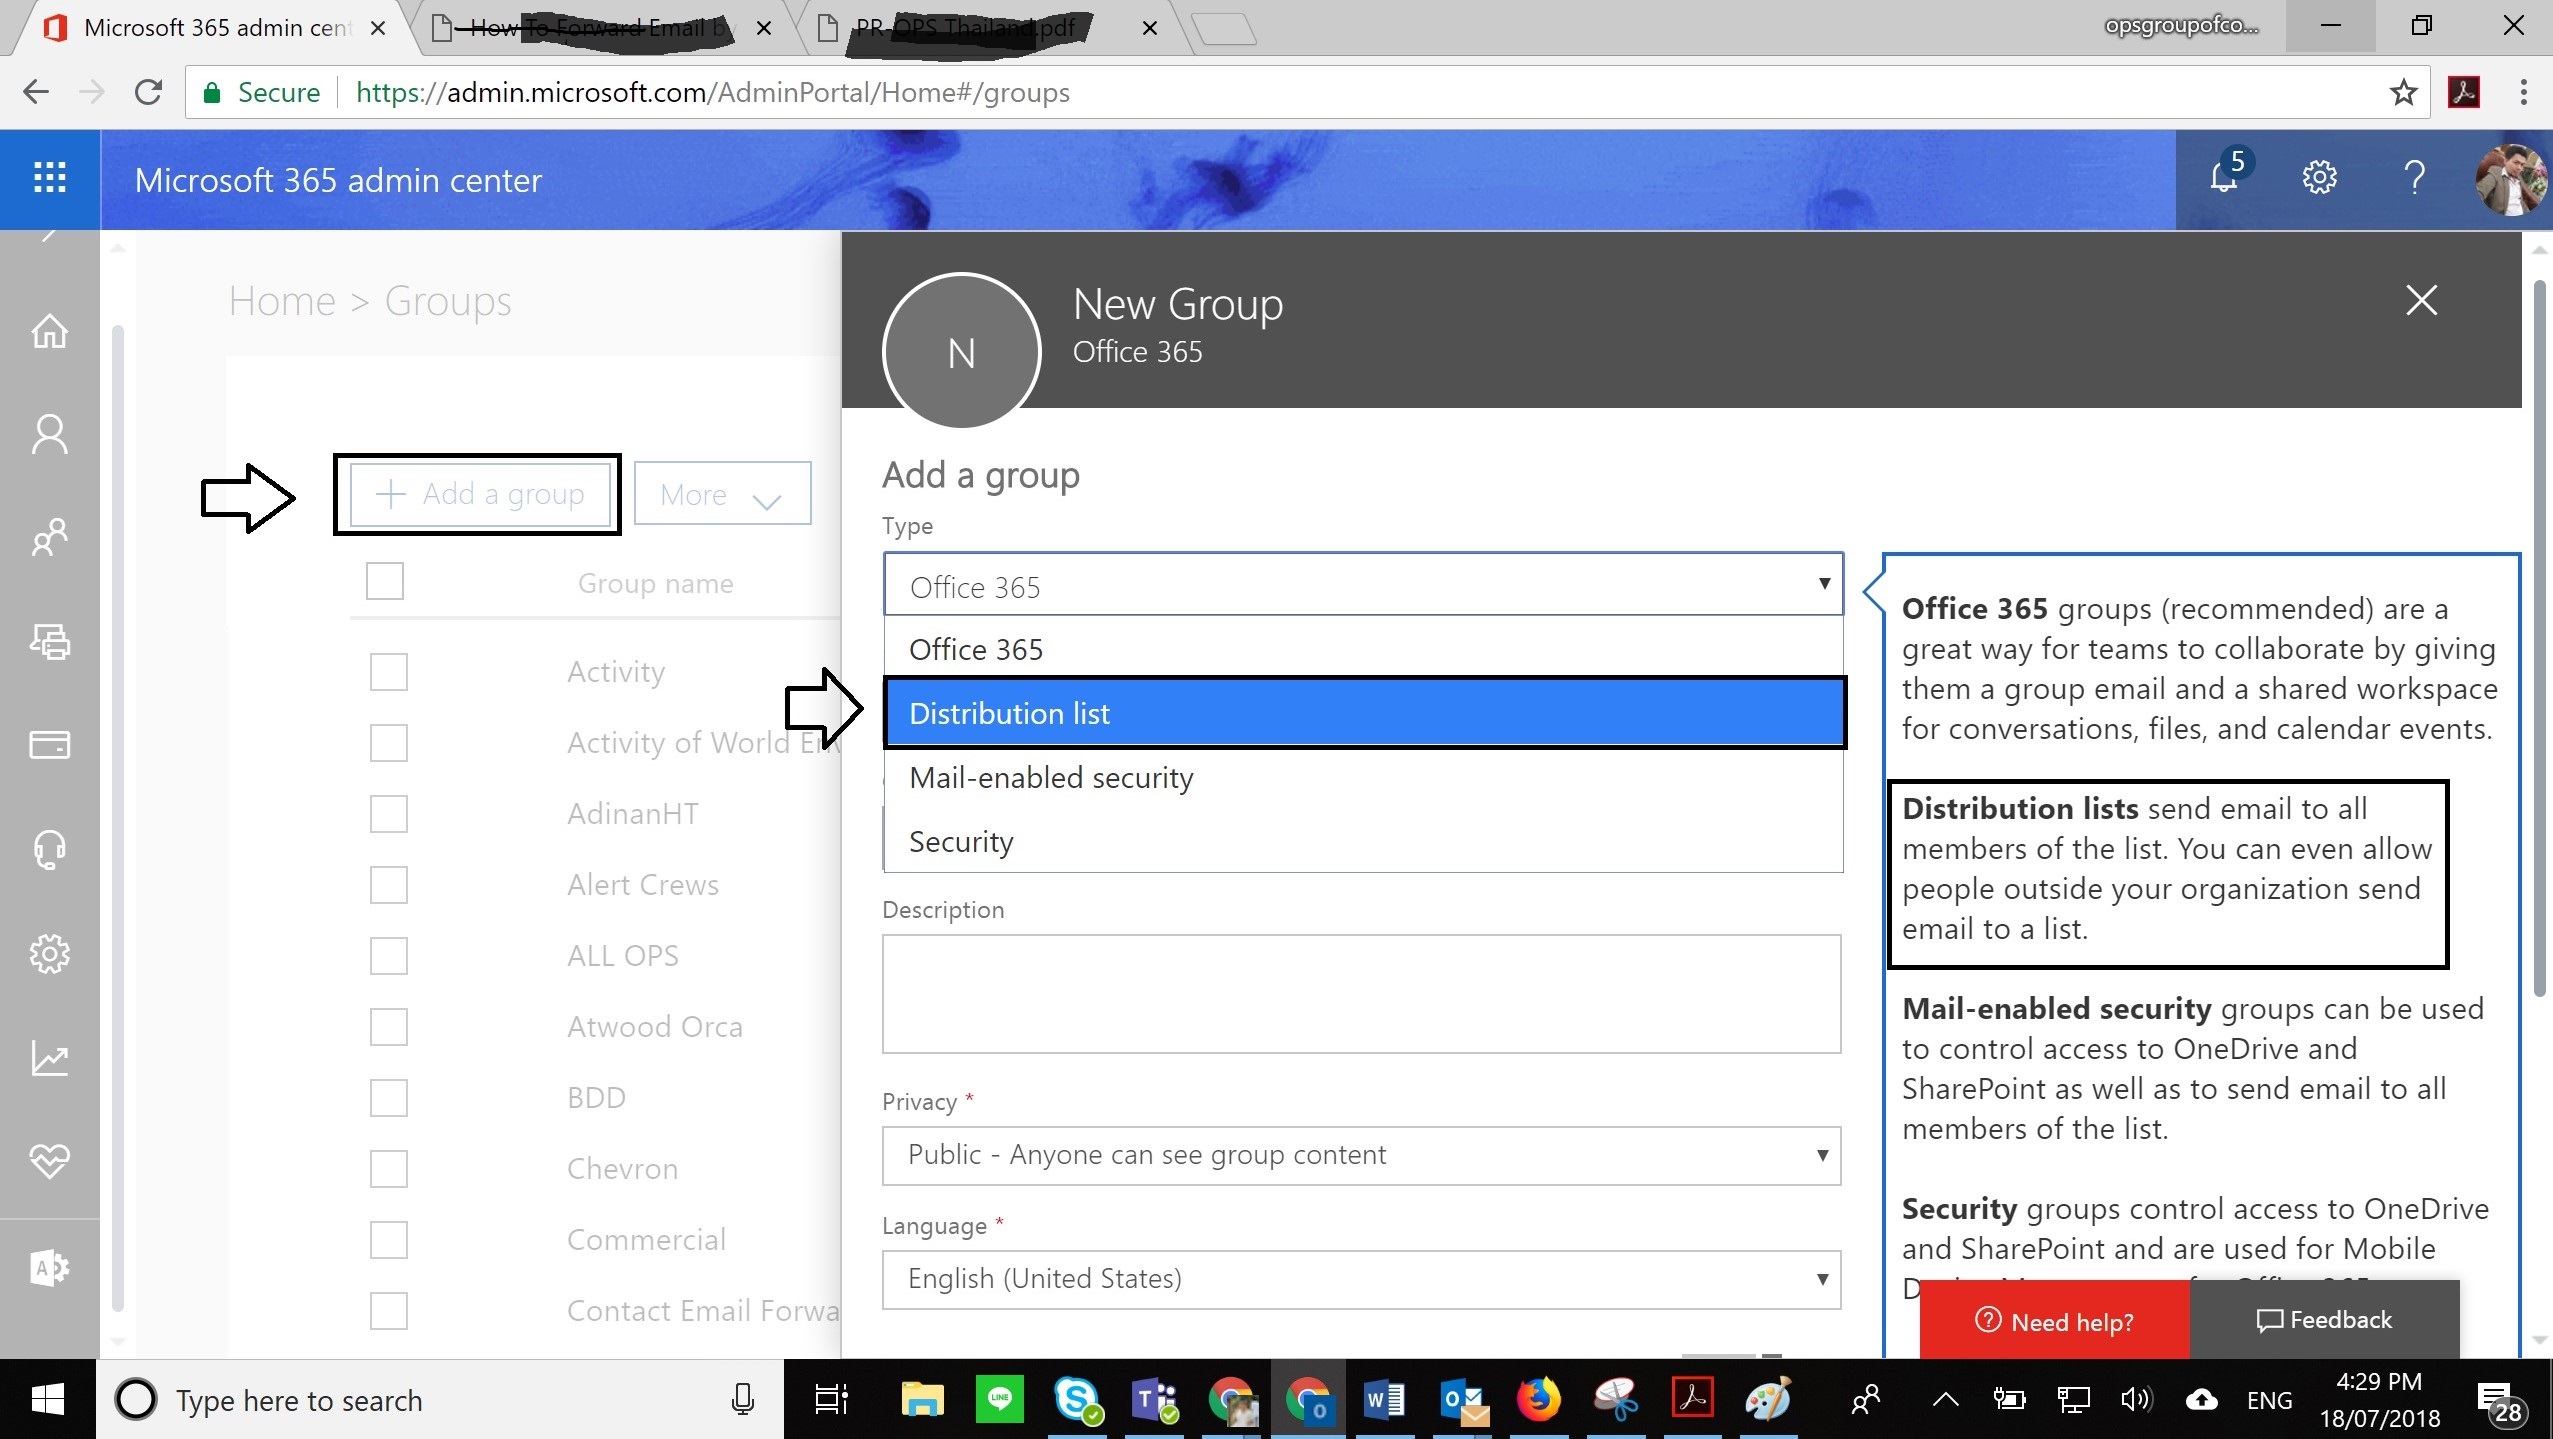Open the Billing card icon in left navigation
This screenshot has height=1439, width=2553.
point(49,746)
